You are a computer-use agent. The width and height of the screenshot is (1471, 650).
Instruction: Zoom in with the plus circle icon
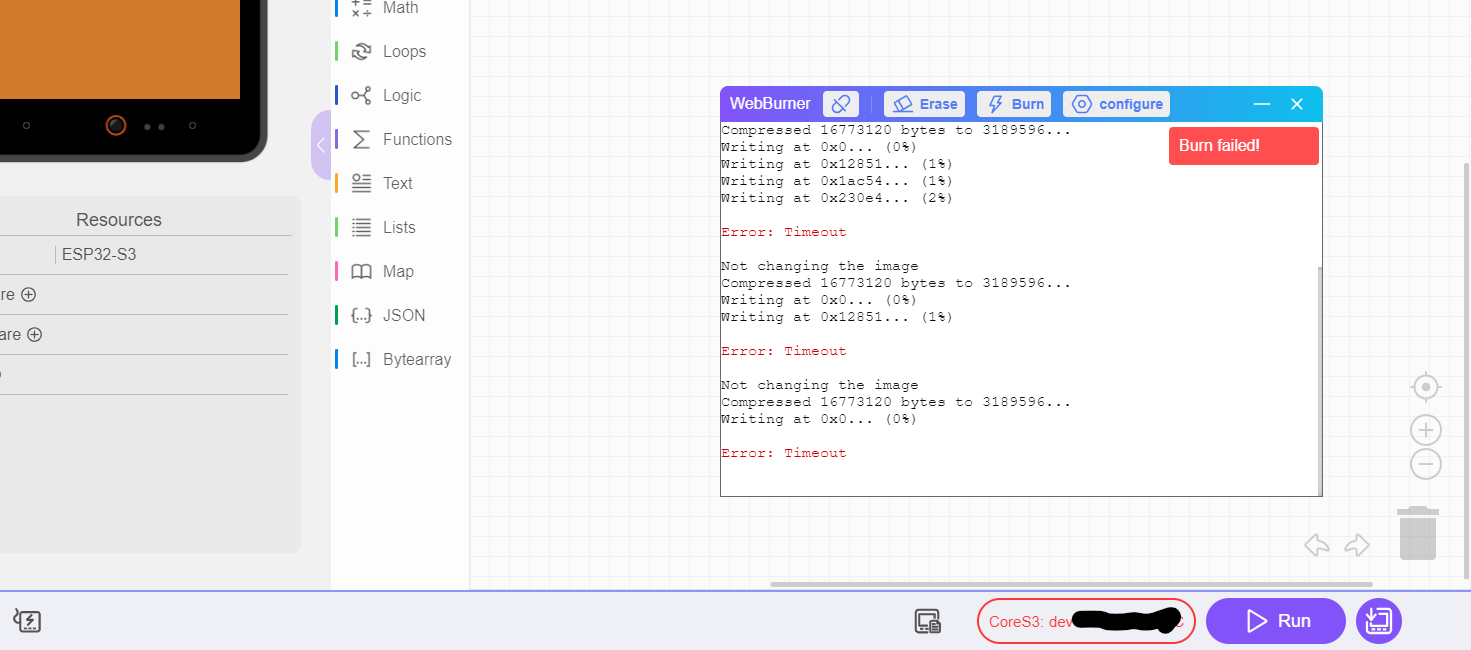1425,430
